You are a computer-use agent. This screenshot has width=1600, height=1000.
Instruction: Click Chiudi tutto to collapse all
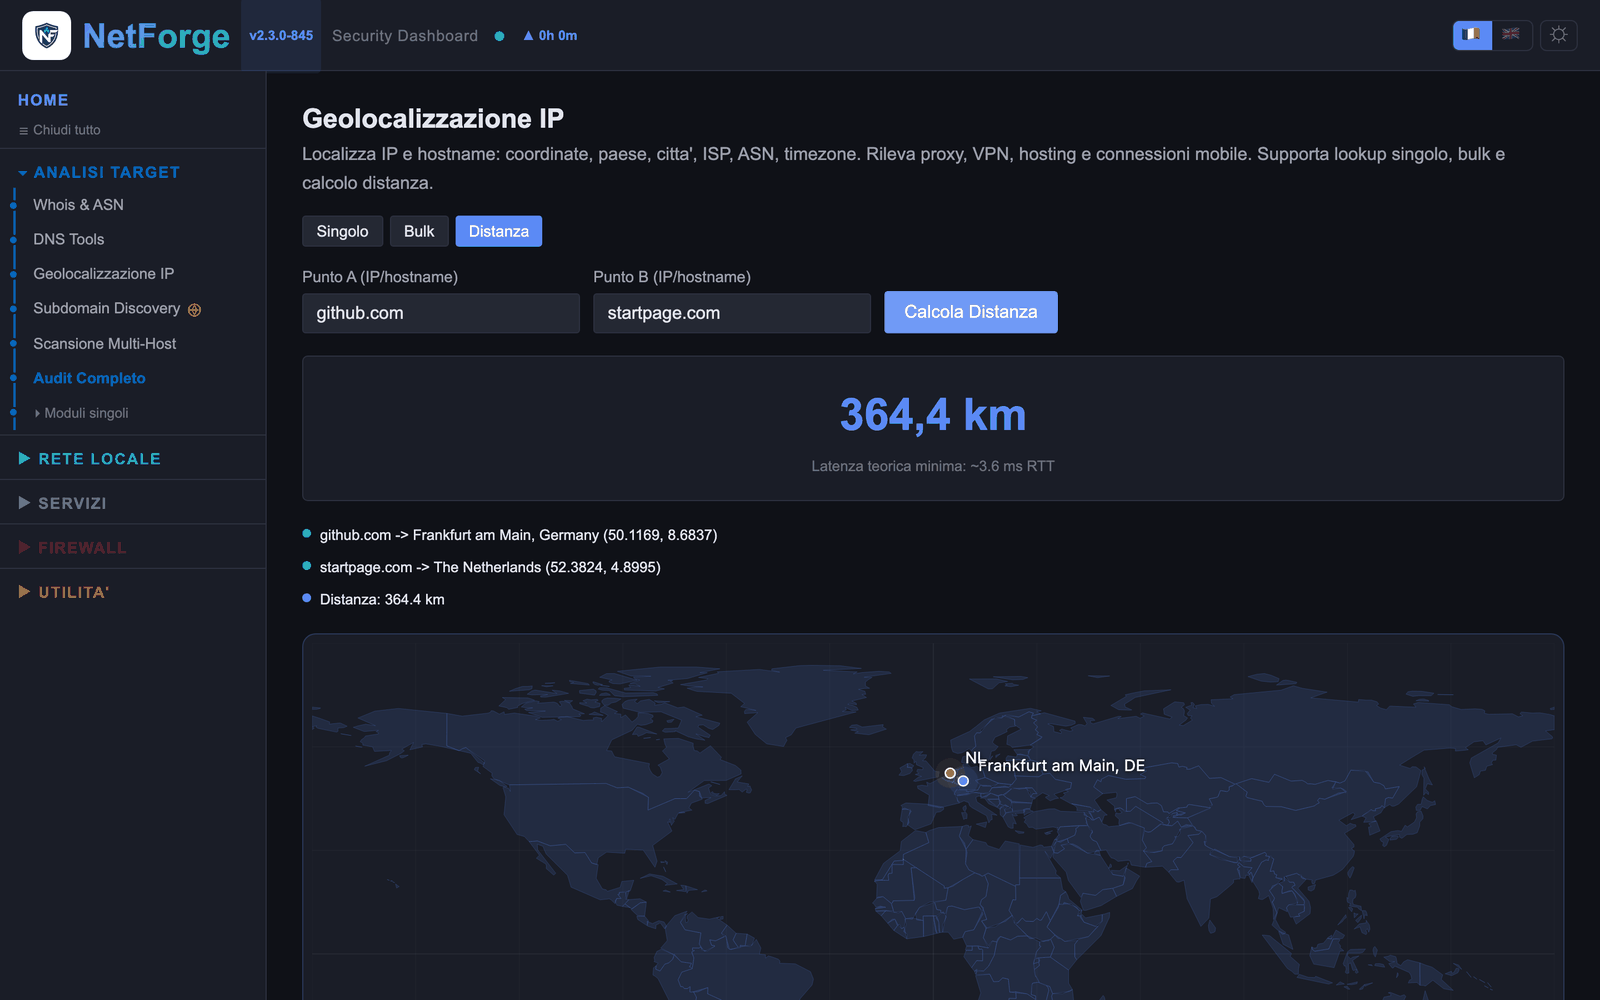[60, 130]
